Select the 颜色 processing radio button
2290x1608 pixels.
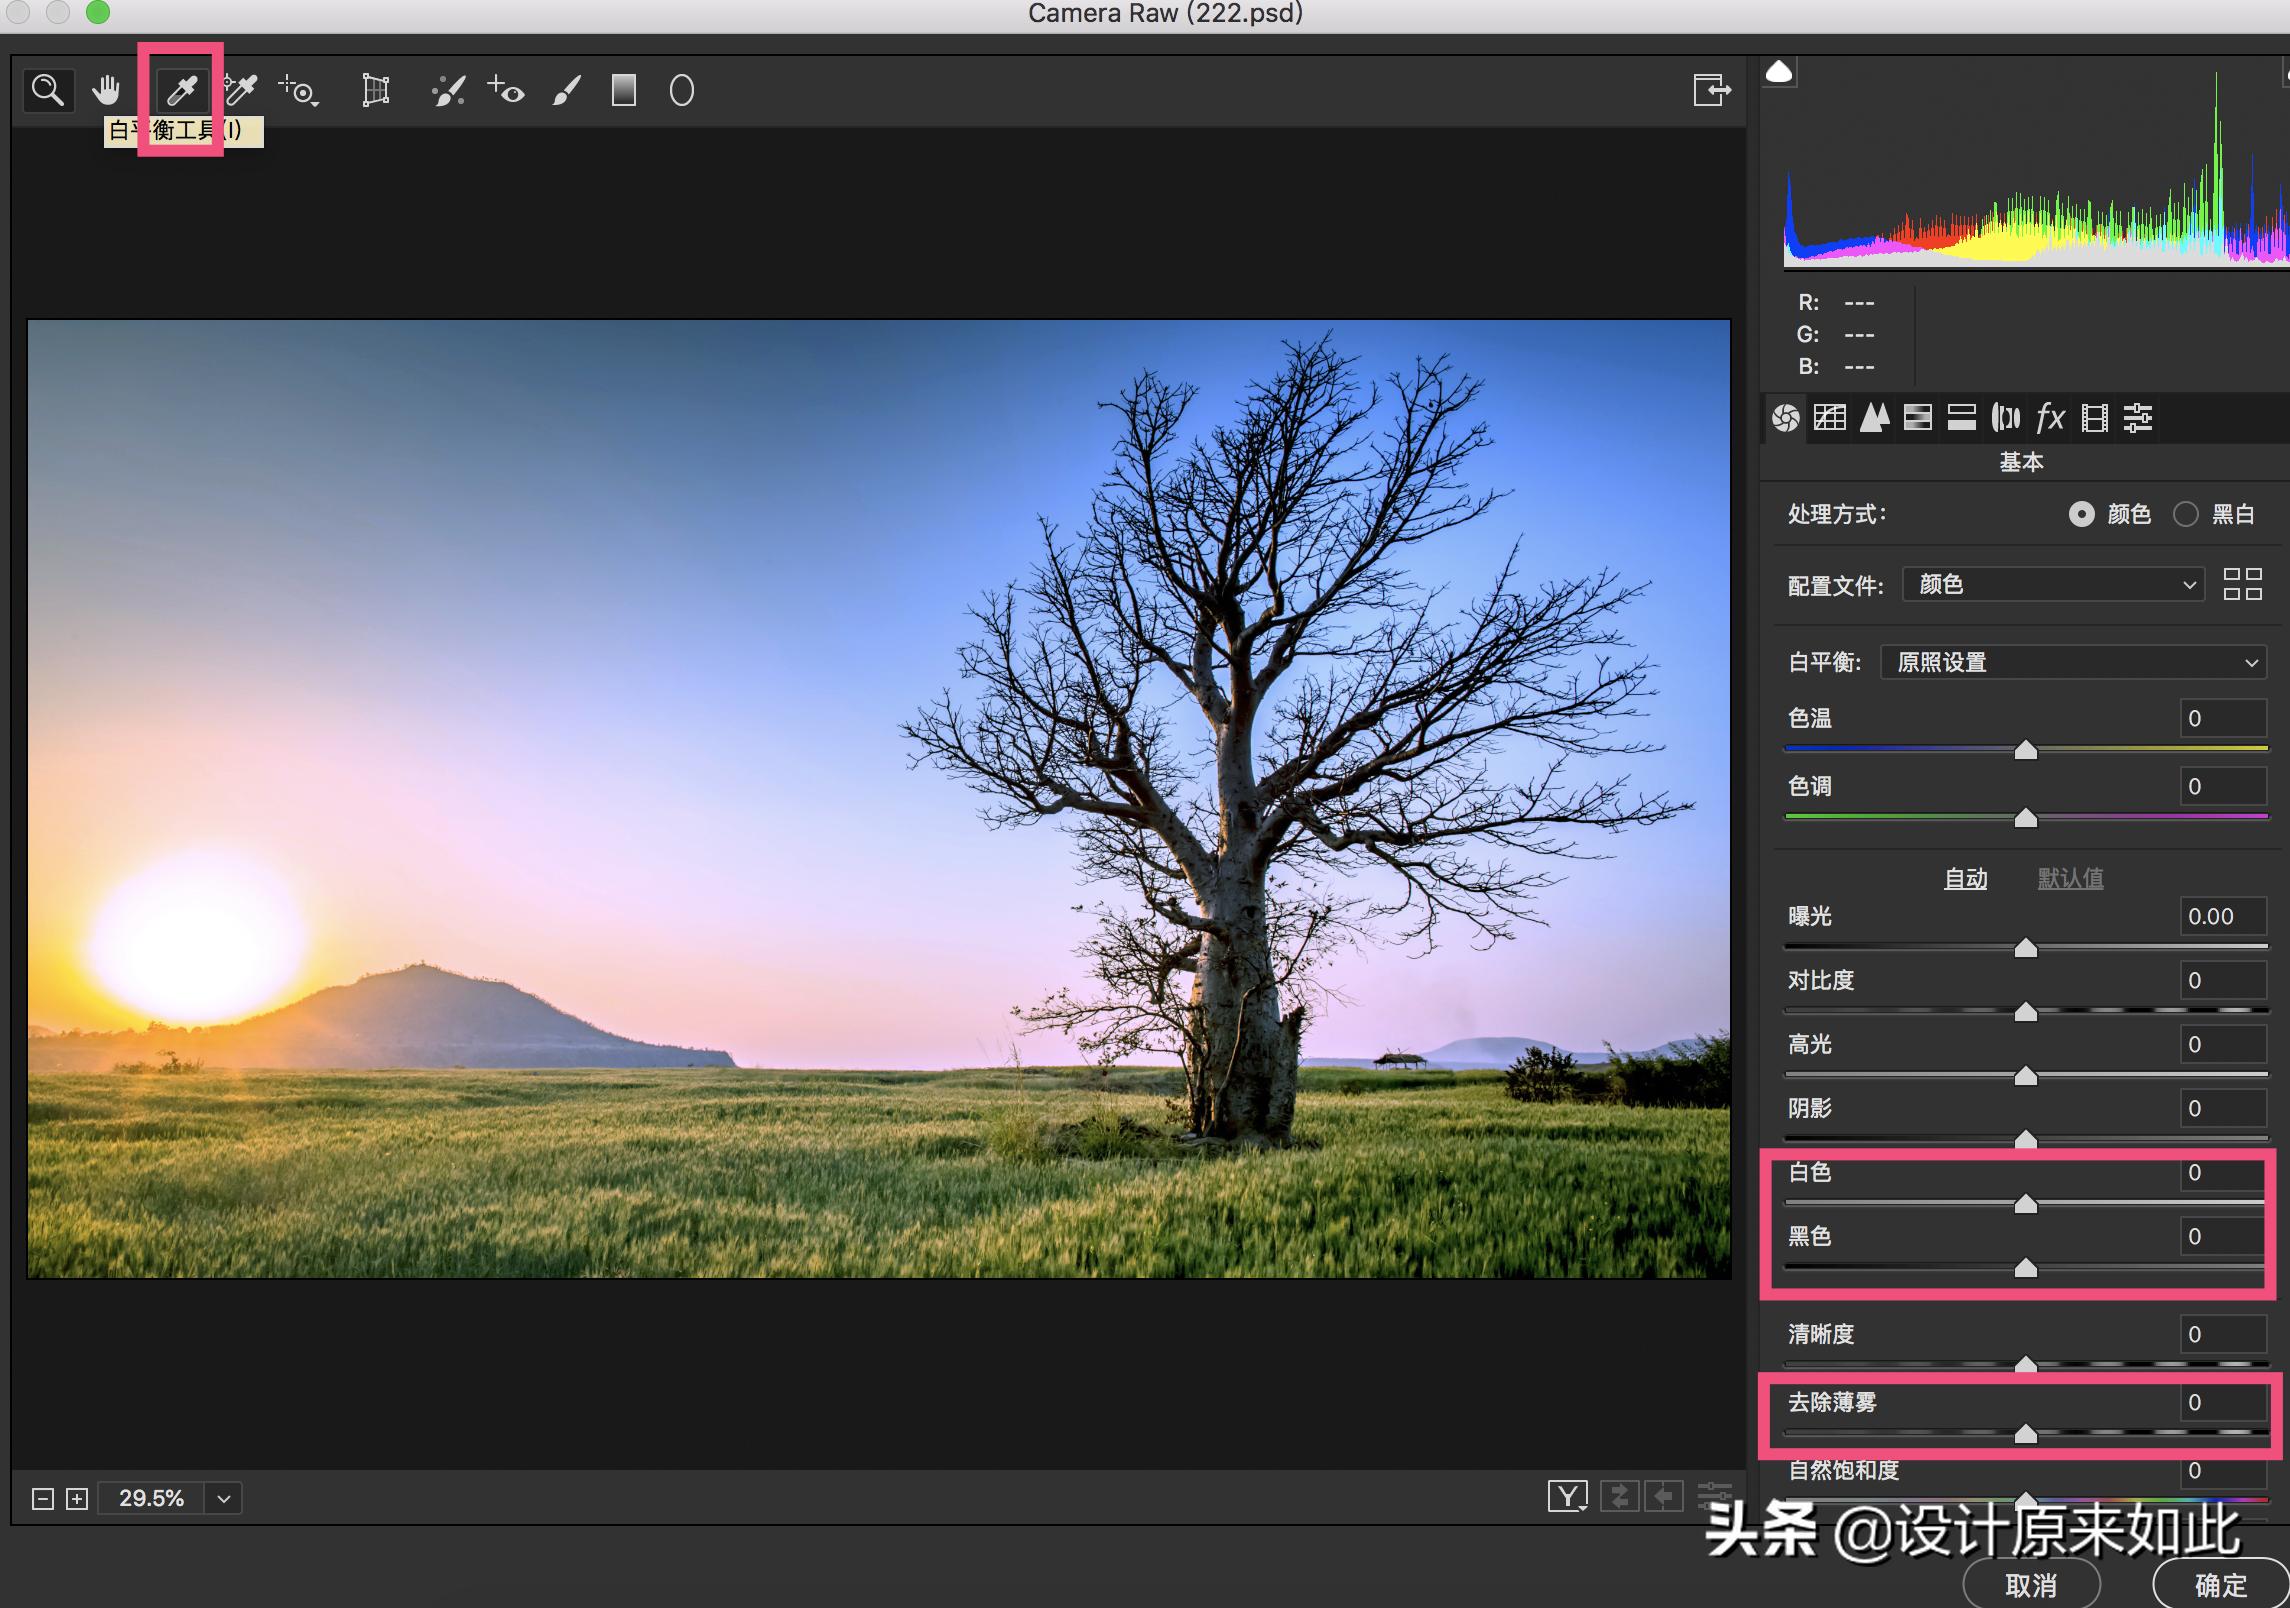(x=2081, y=514)
